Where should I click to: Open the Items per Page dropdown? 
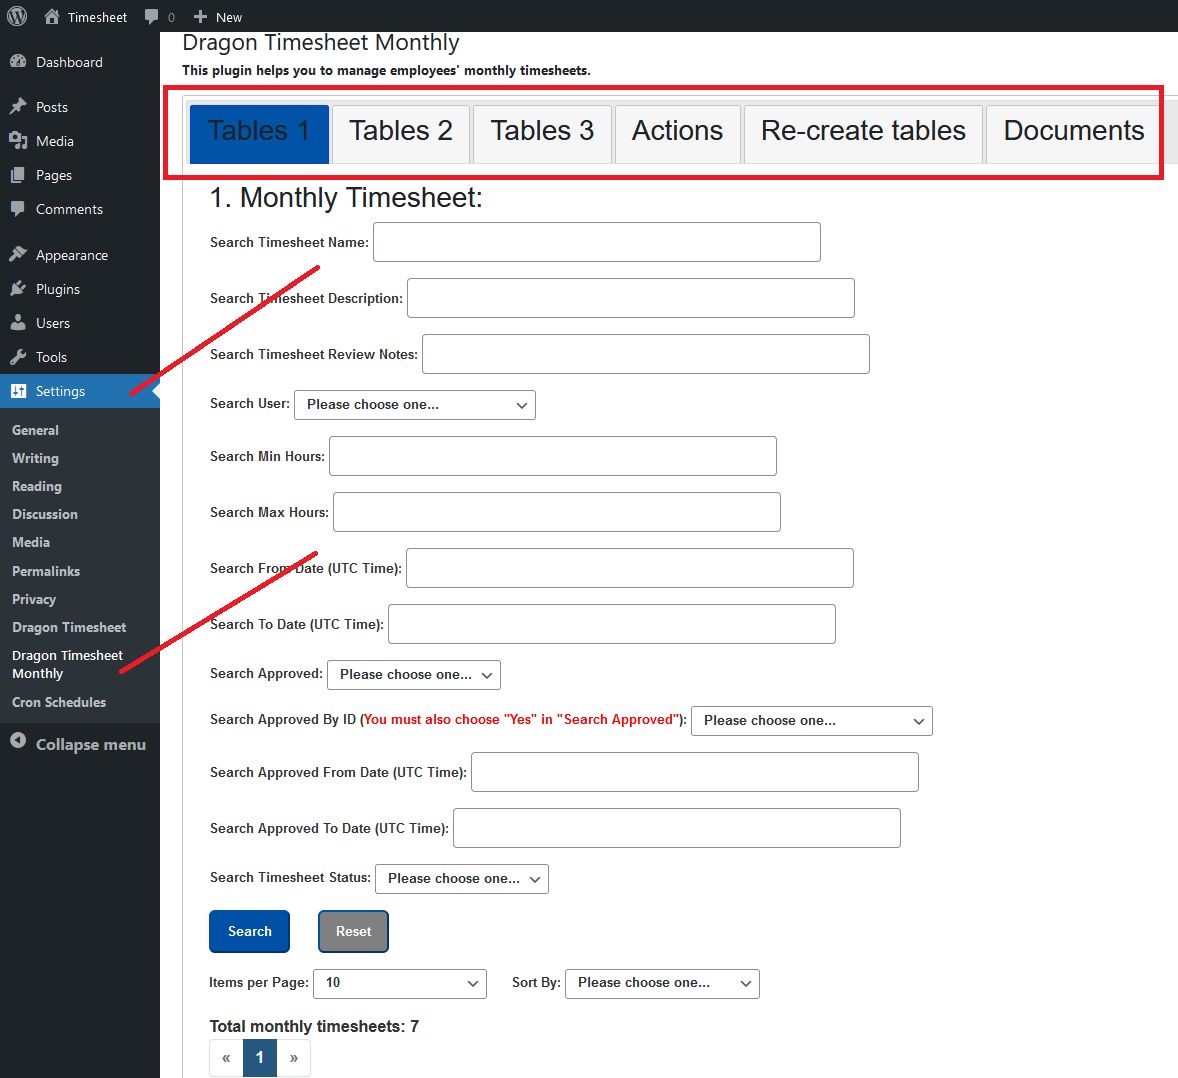(400, 983)
